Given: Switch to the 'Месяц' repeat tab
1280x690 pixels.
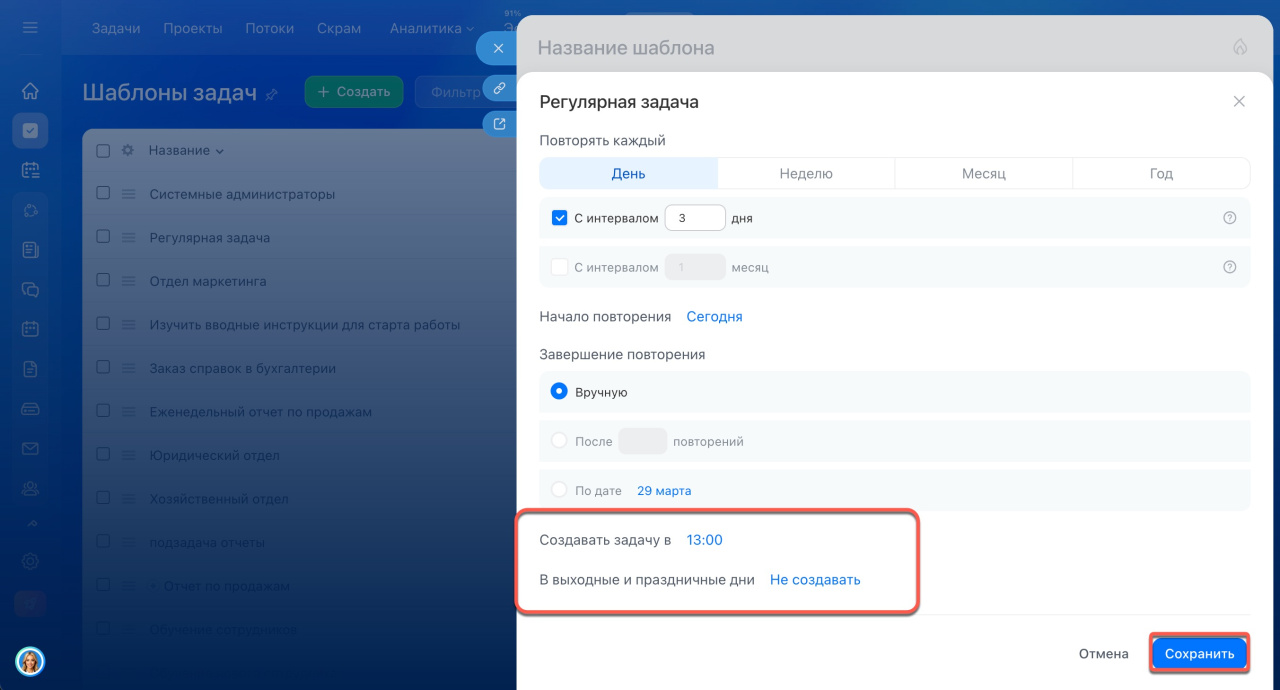Looking at the screenshot, I should tap(983, 173).
